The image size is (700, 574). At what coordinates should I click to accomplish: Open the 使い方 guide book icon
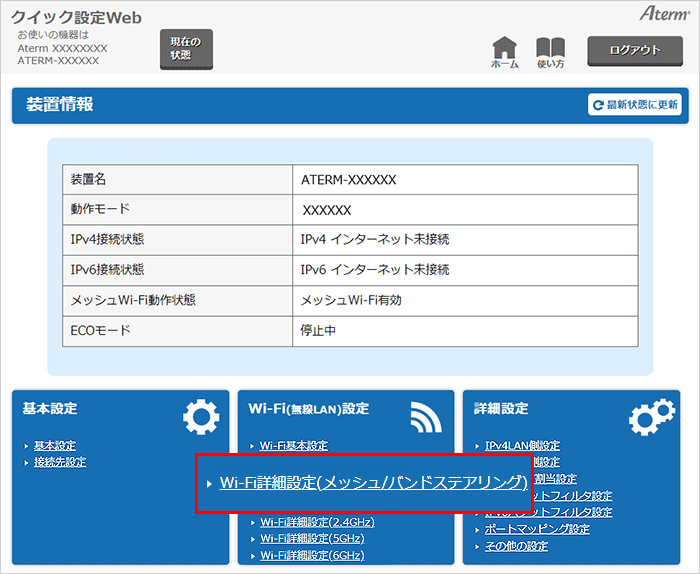pos(550,48)
